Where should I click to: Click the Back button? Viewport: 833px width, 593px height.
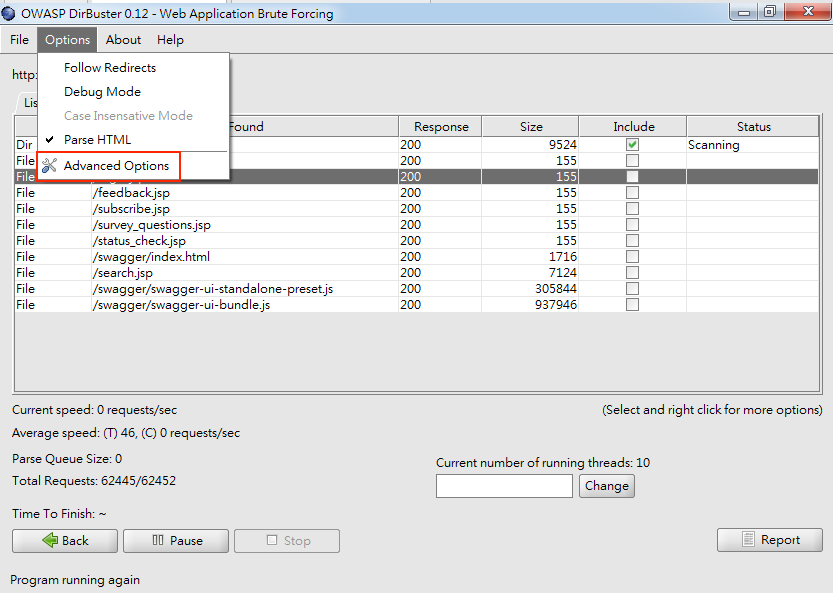[65, 540]
